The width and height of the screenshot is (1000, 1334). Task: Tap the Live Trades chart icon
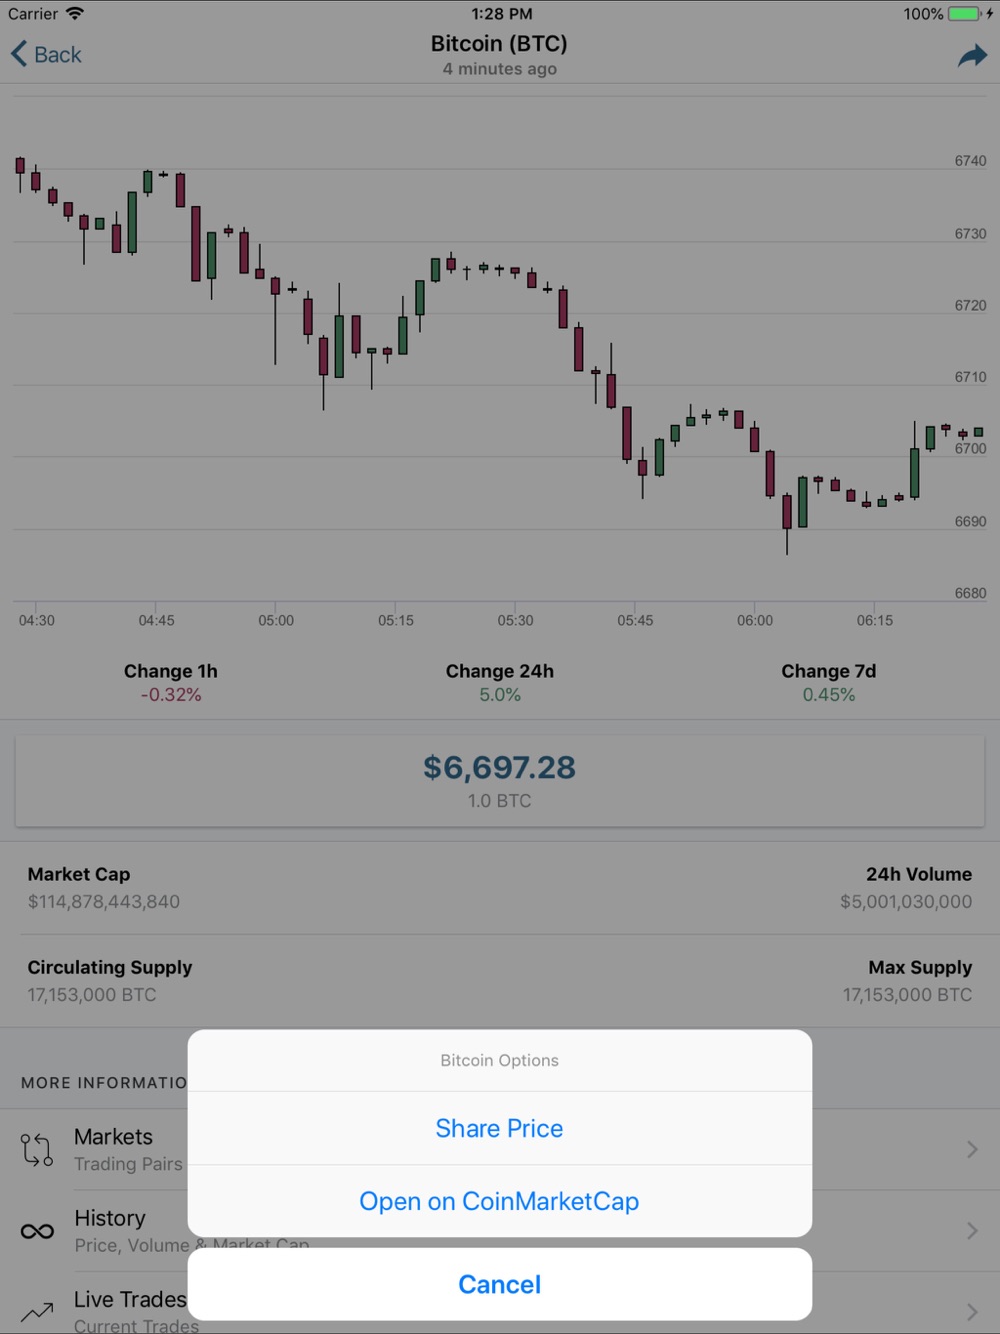[x=37, y=1311]
